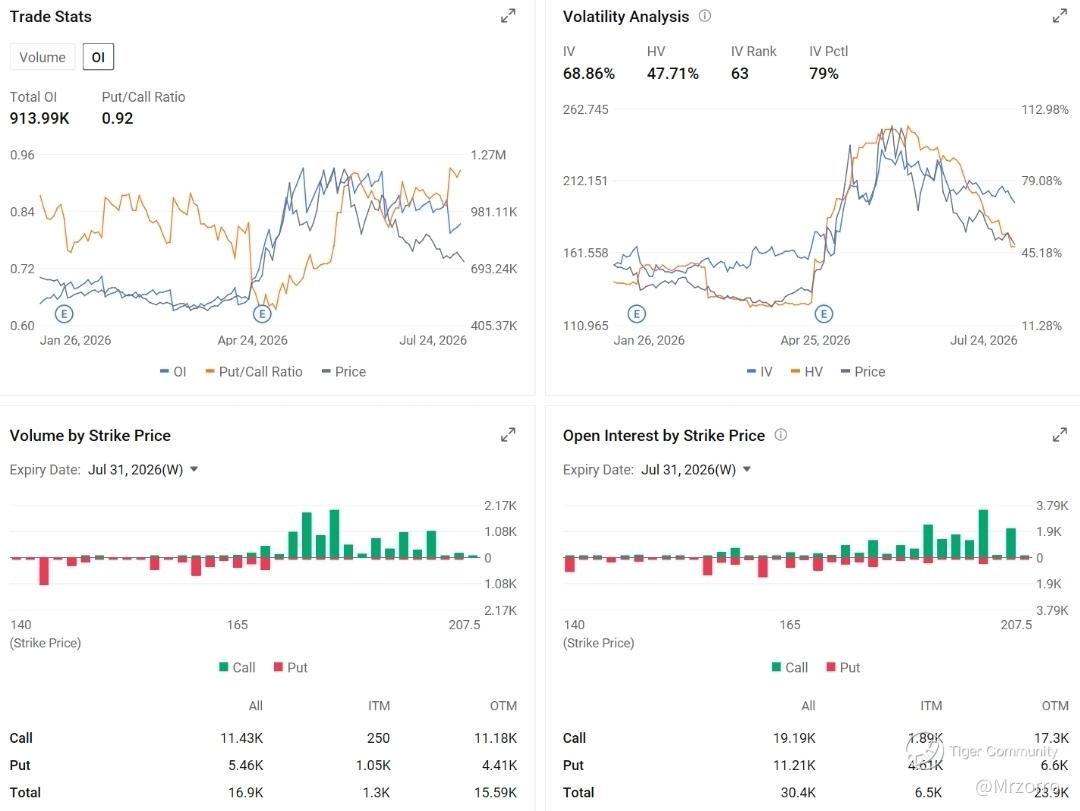
Task: Toggle HV series in Volatility legend
Action: pos(807,372)
